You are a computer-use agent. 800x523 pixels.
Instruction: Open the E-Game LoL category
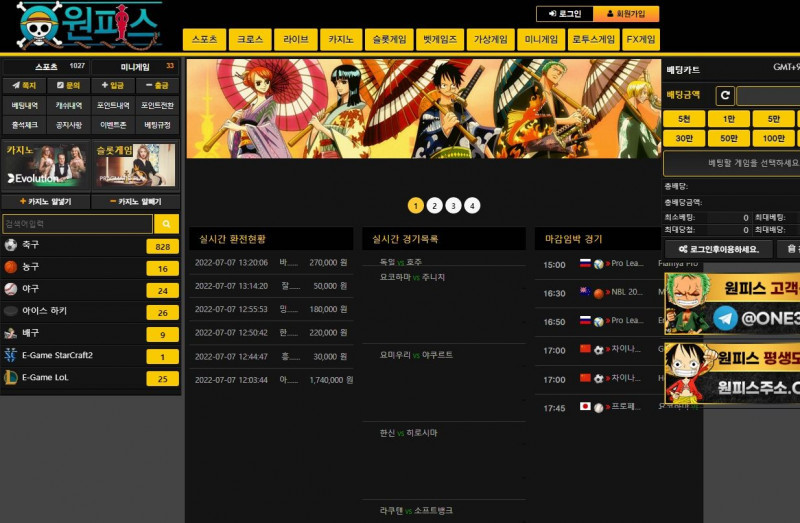90,378
